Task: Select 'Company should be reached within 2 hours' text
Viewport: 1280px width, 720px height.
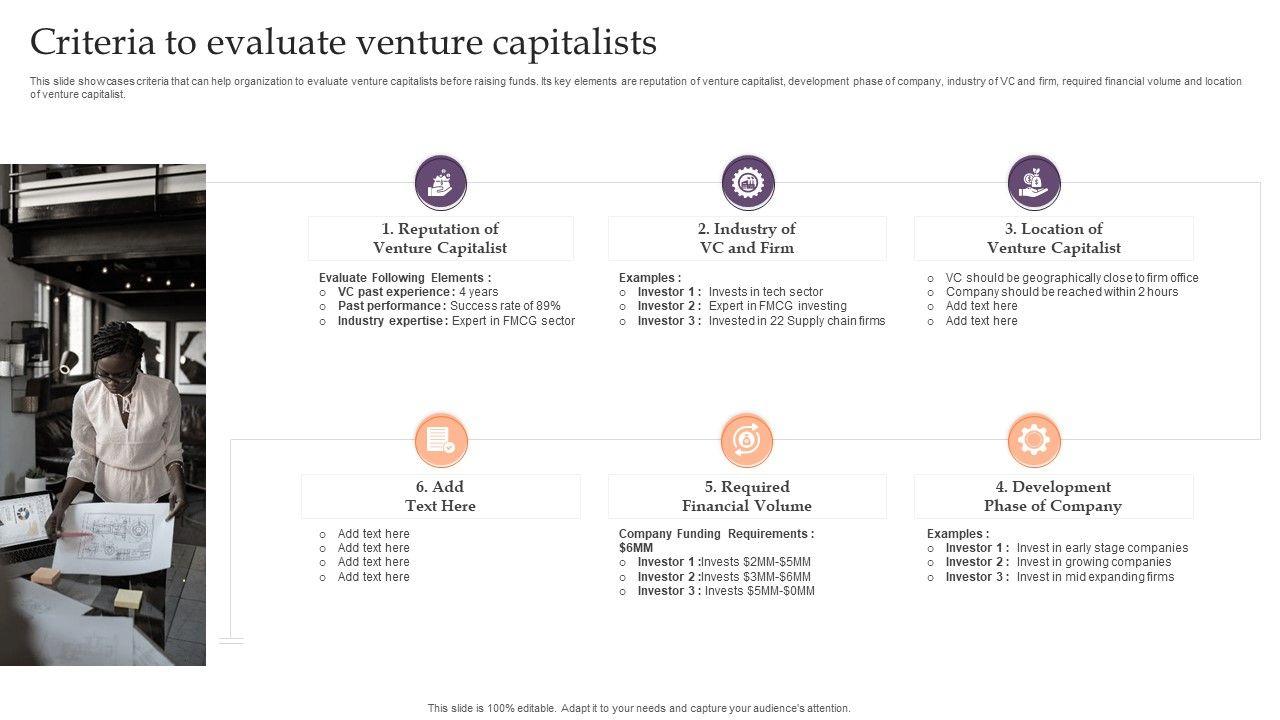Action: (x=1062, y=292)
